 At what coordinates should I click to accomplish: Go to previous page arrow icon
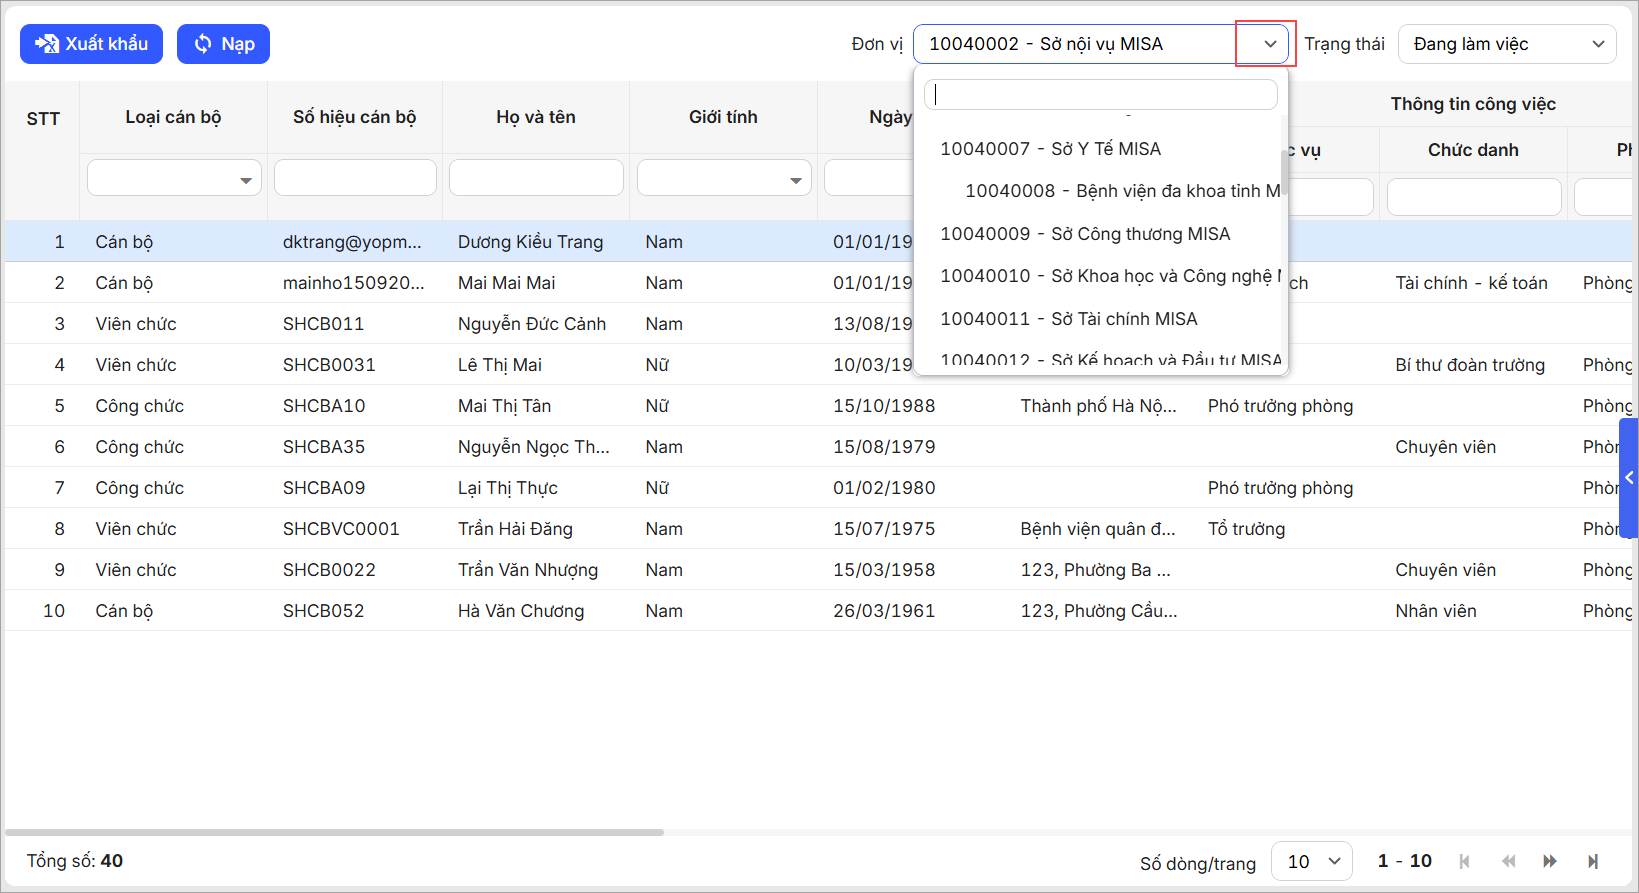coord(1508,861)
